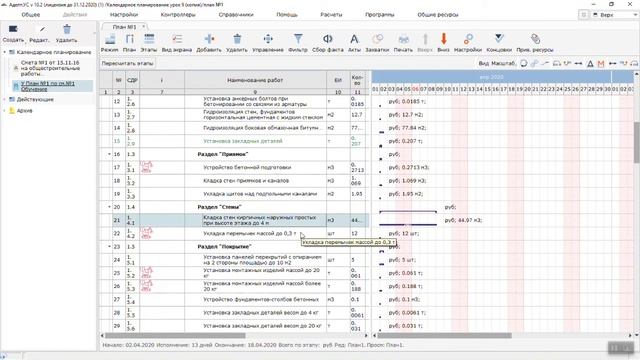Open the Верх dropdown at top right

click(614, 15)
